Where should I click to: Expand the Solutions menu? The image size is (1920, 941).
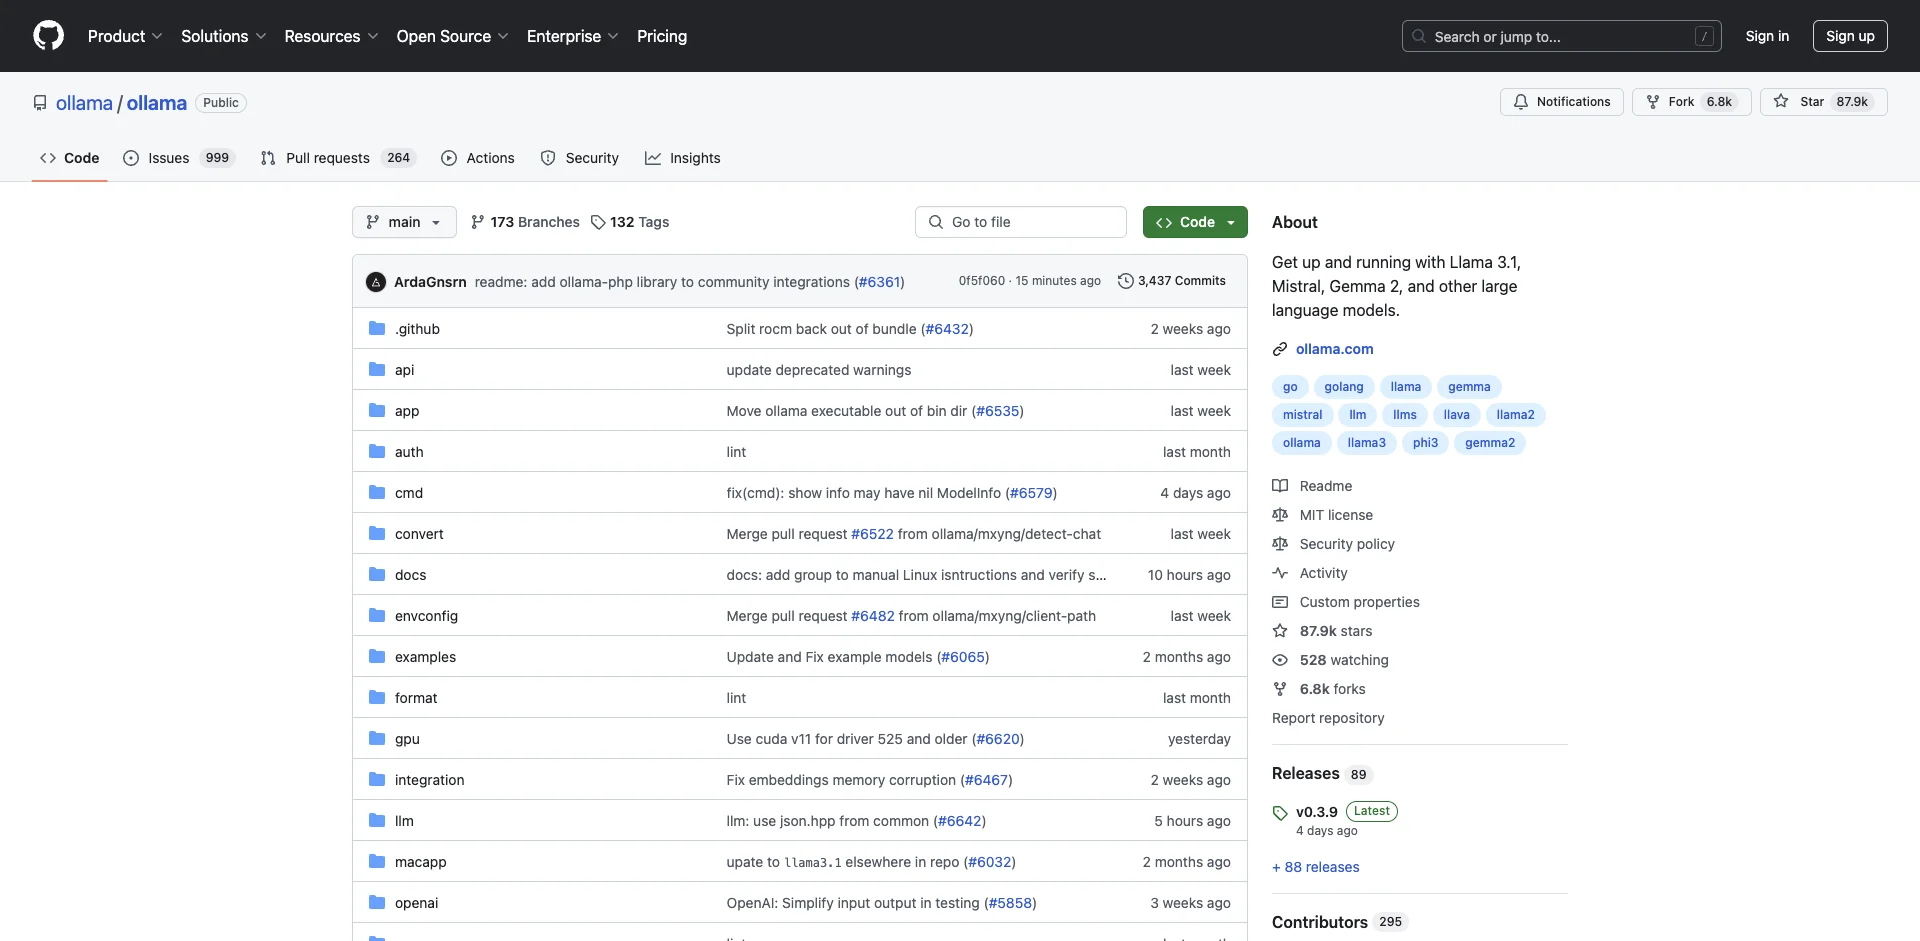point(223,36)
